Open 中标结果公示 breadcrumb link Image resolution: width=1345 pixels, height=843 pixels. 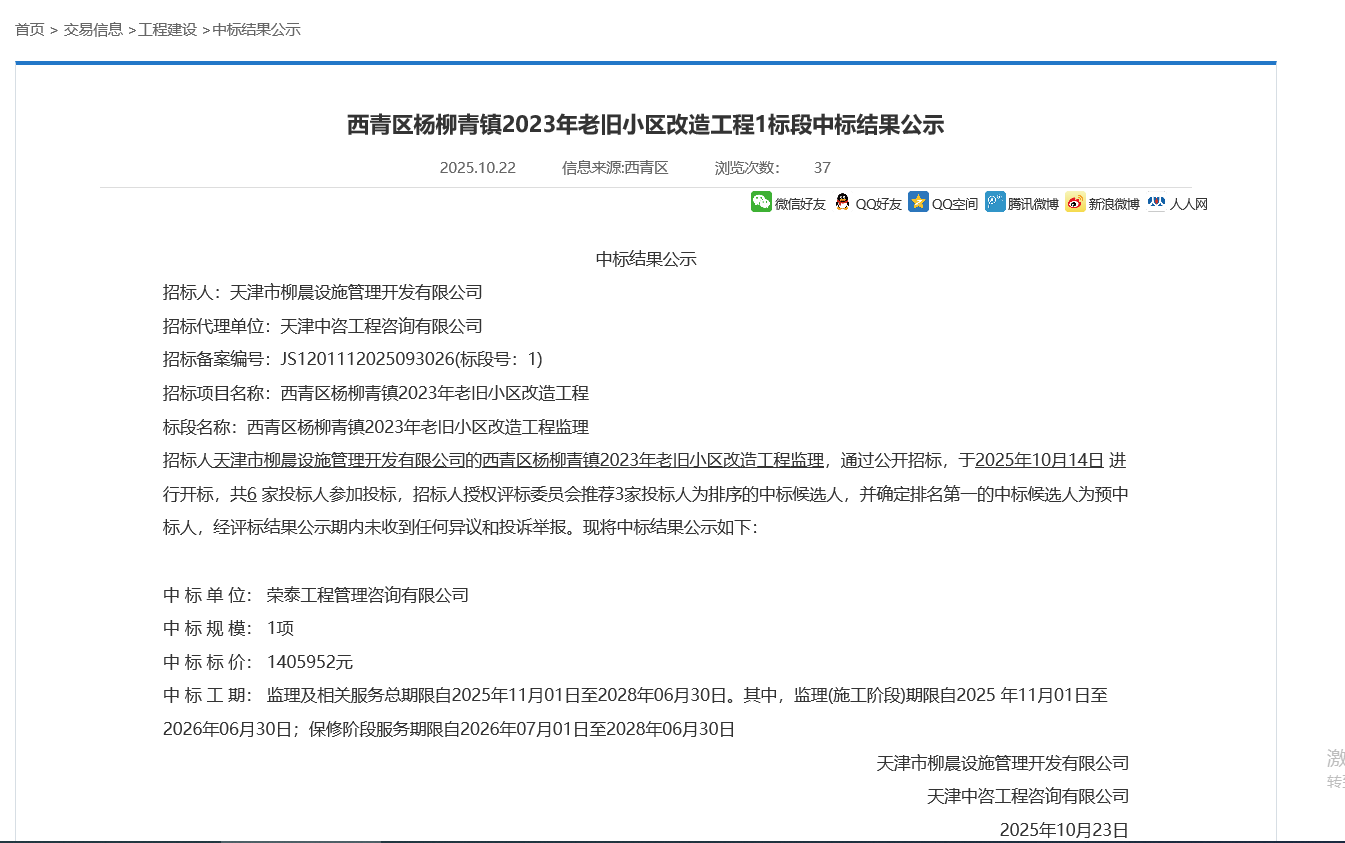coord(256,30)
